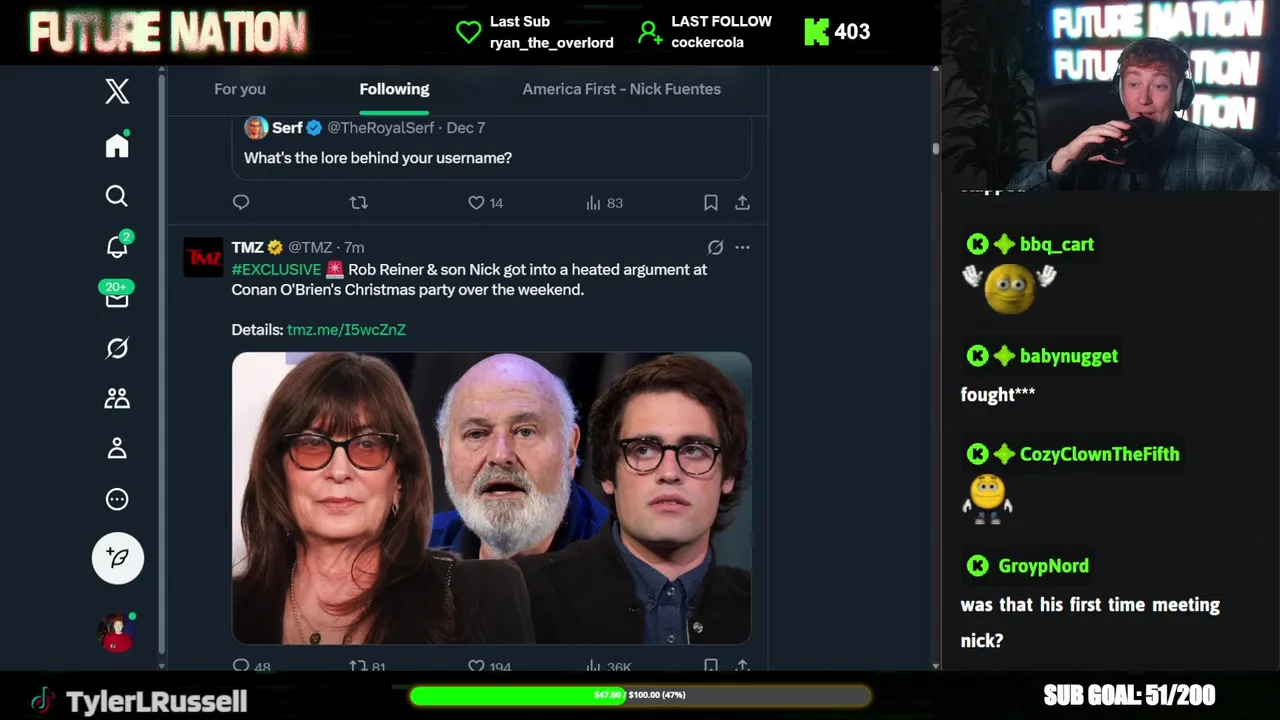Viewport: 1280px width, 720px height.
Task: Like the post with 14 likes
Action: (485, 202)
